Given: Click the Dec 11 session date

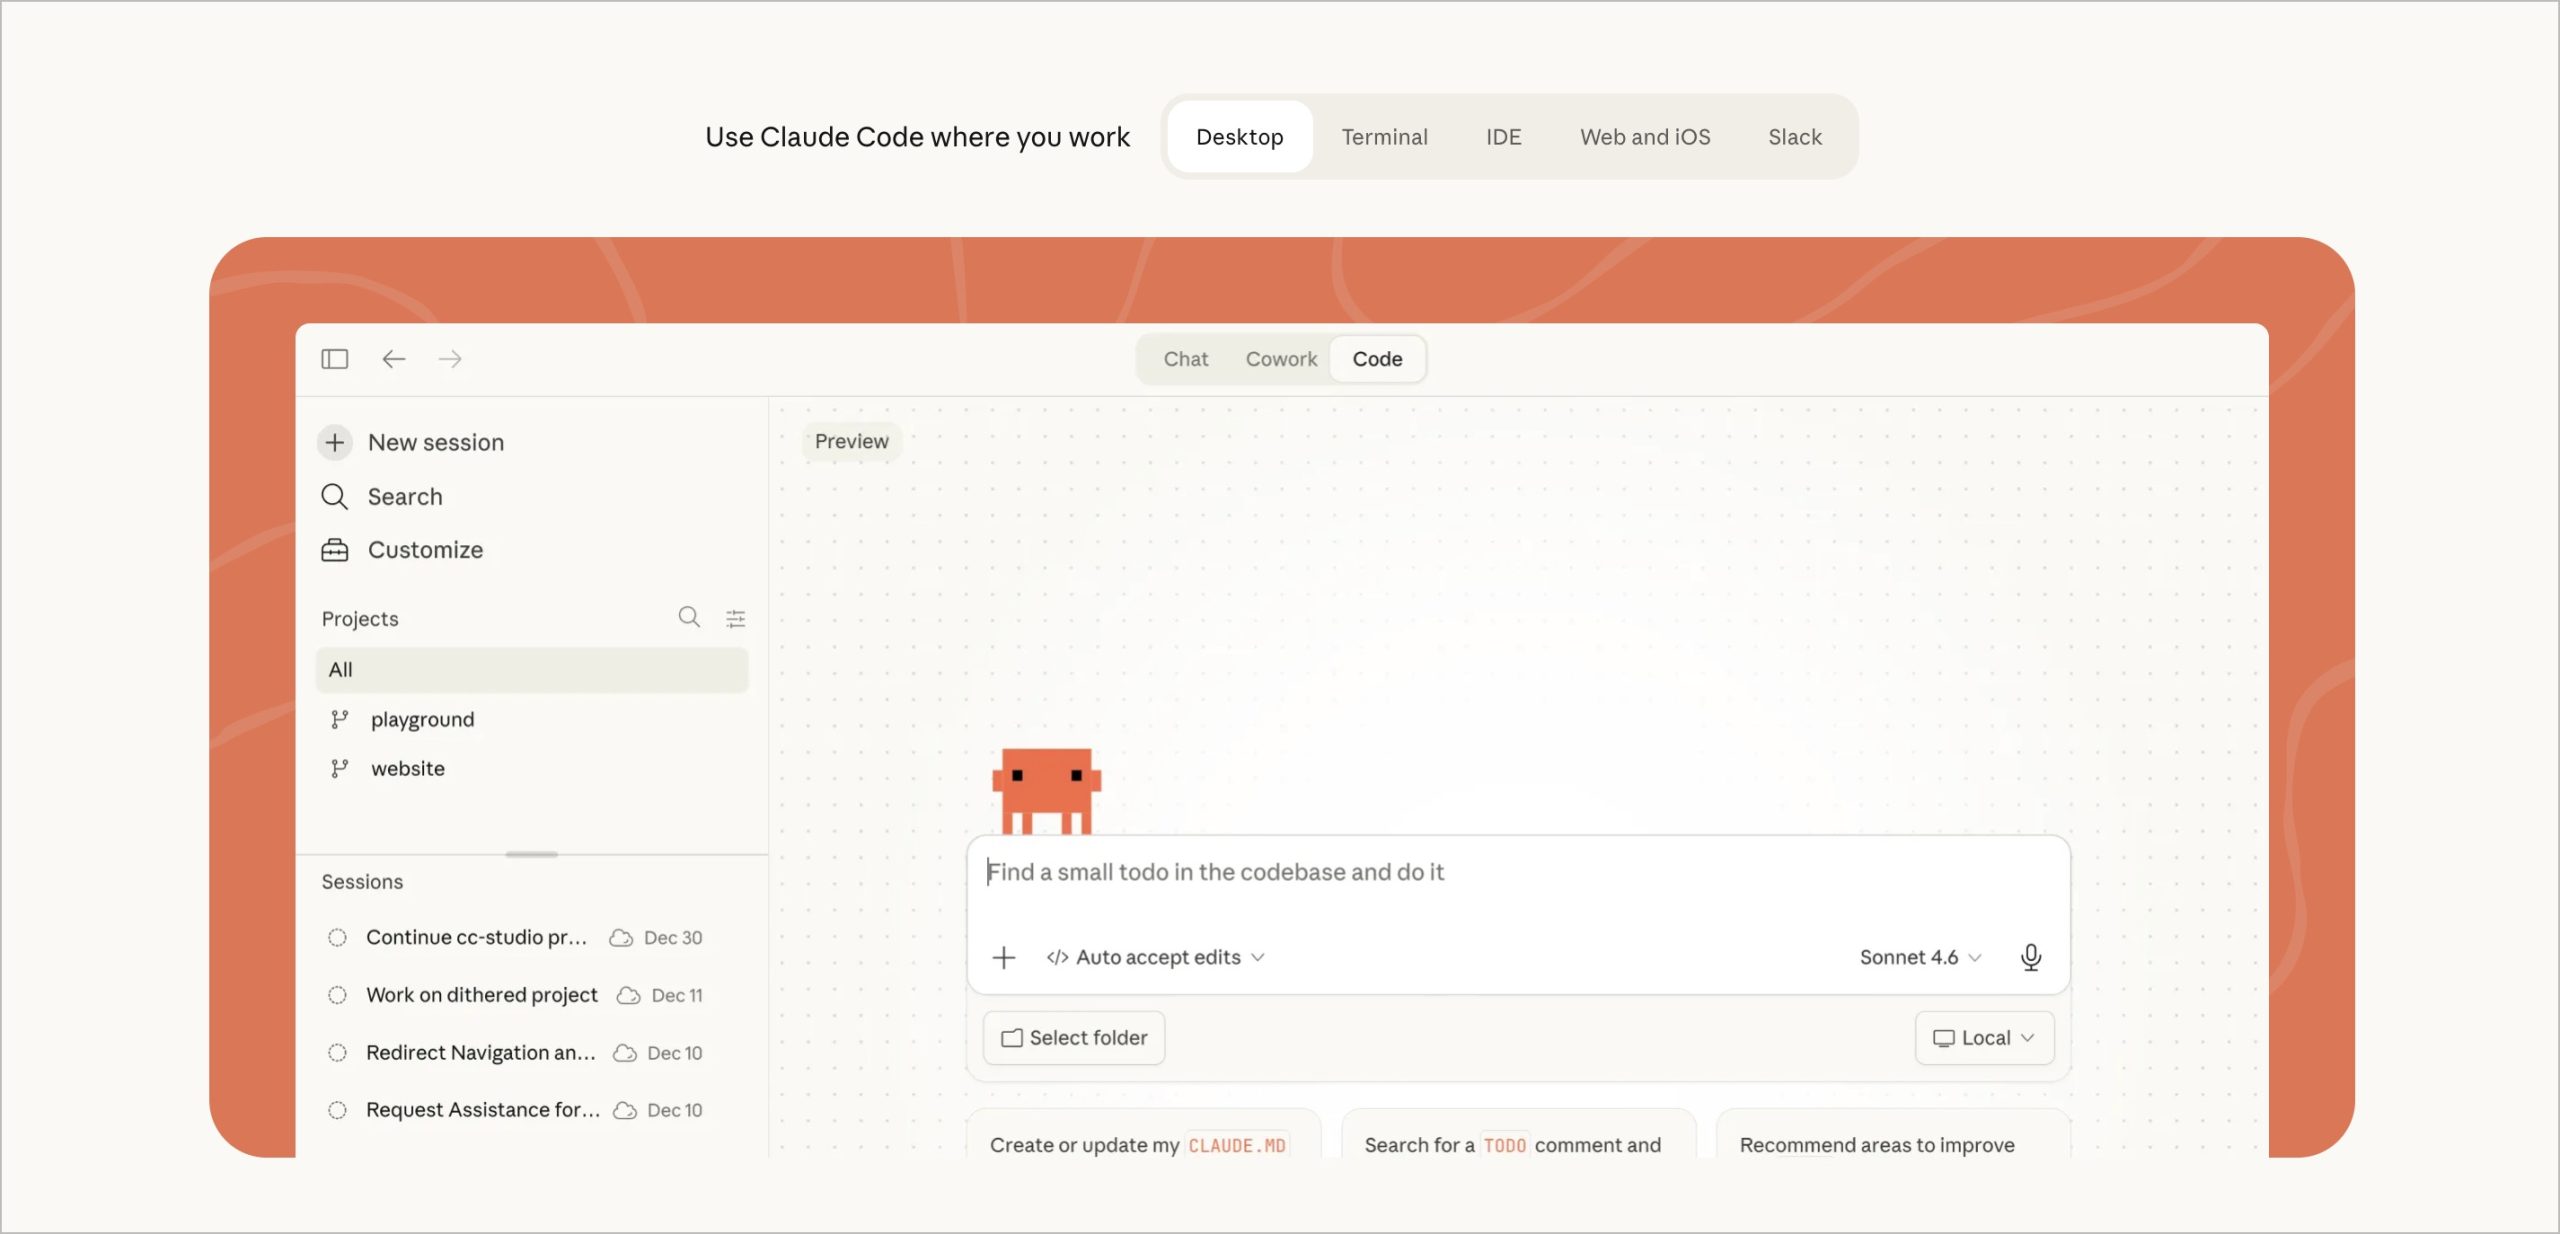Looking at the screenshot, I should (677, 996).
